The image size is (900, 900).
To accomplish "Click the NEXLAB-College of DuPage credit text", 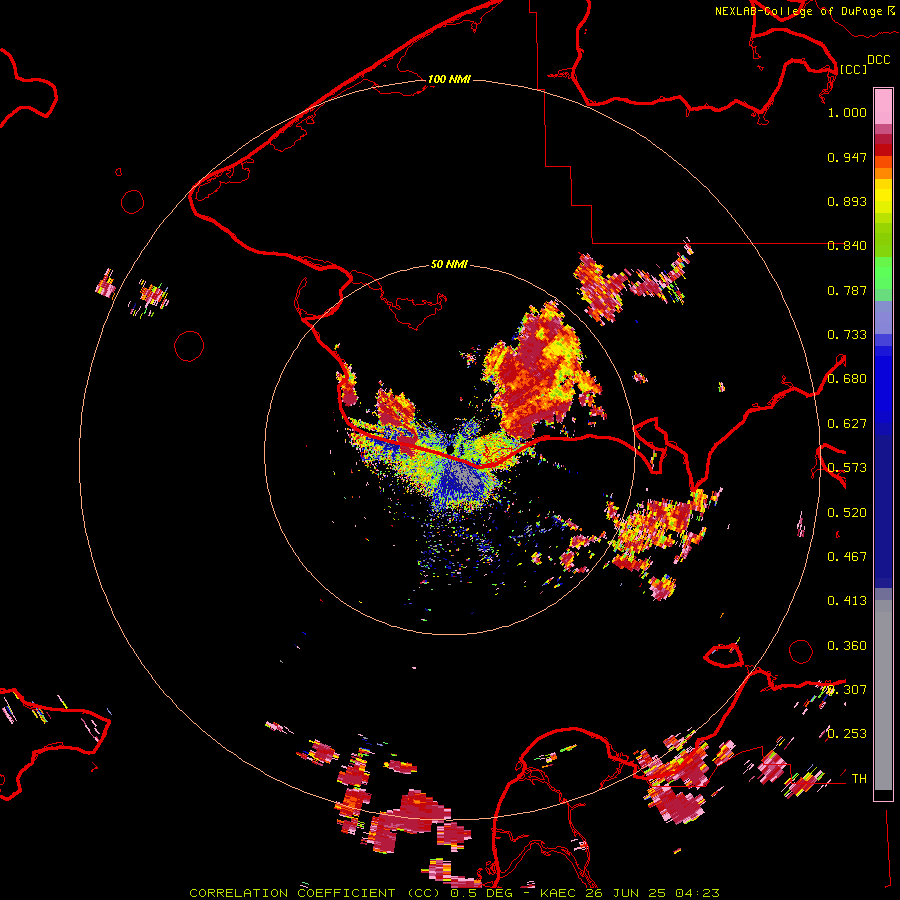I will (798, 11).
